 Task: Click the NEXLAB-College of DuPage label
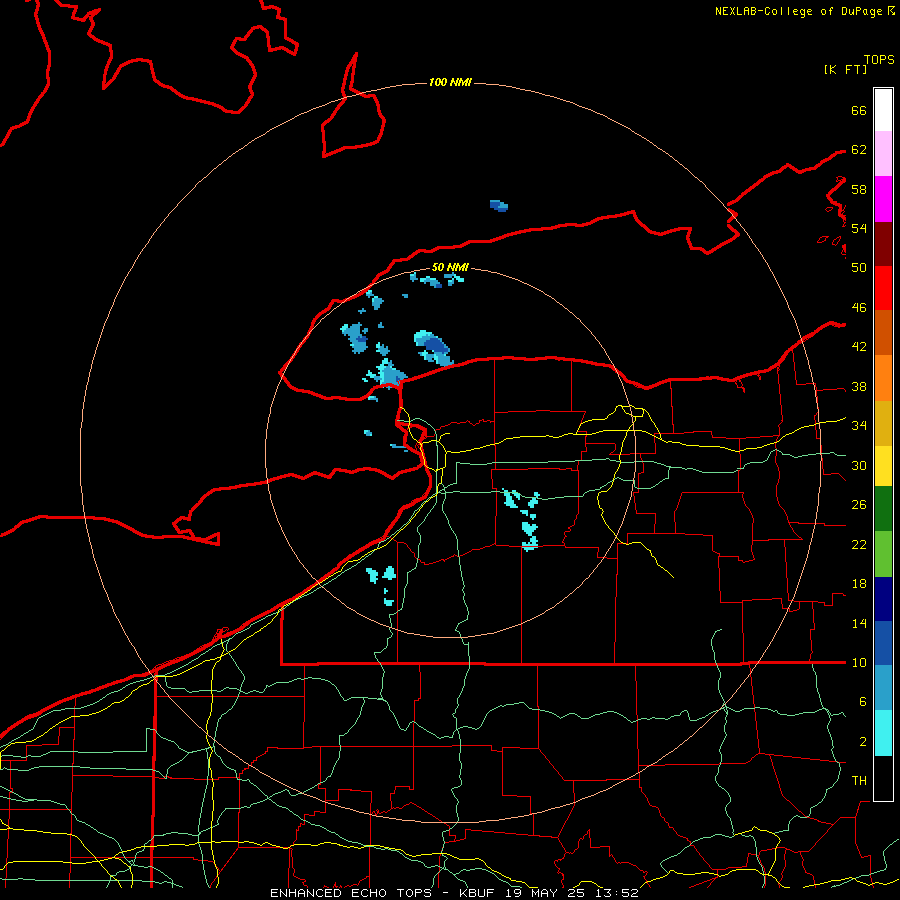click(798, 11)
